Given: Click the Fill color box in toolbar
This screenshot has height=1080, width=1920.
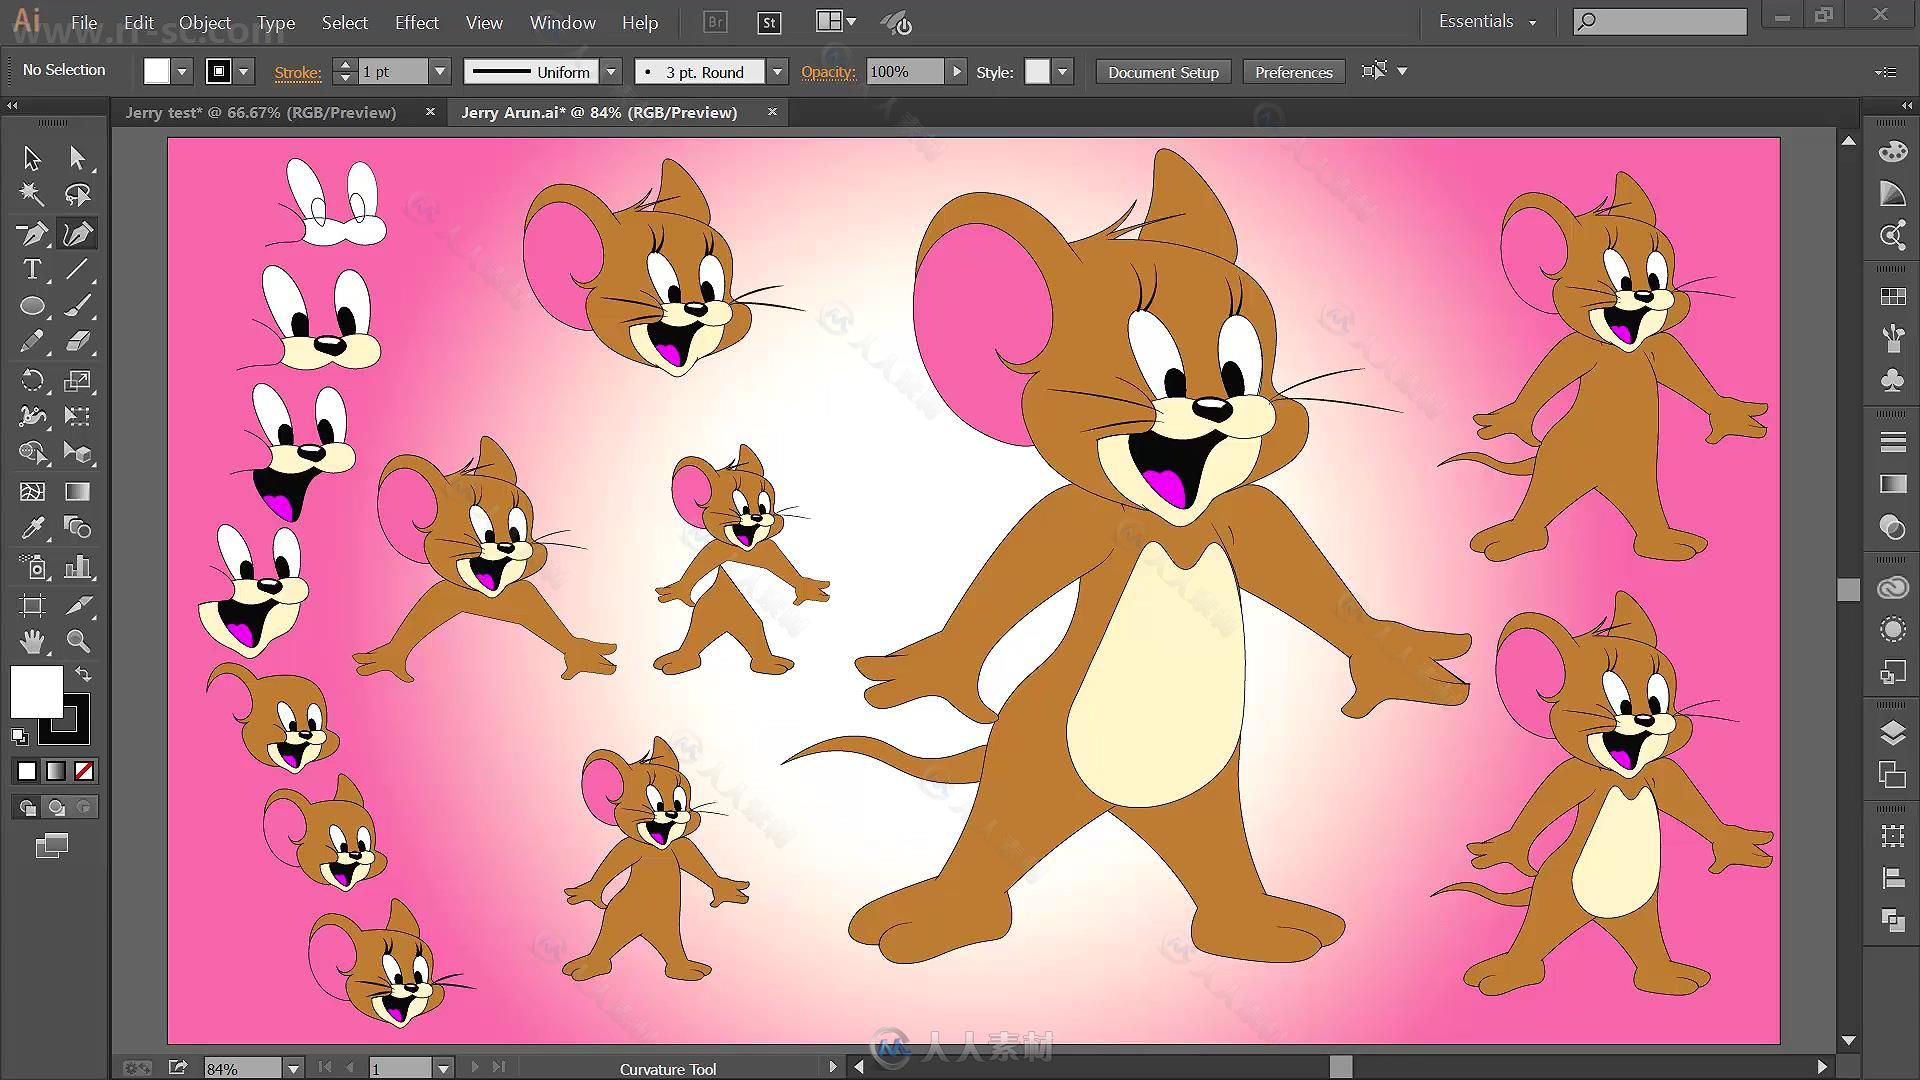Looking at the screenshot, I should pyautogui.click(x=37, y=691).
